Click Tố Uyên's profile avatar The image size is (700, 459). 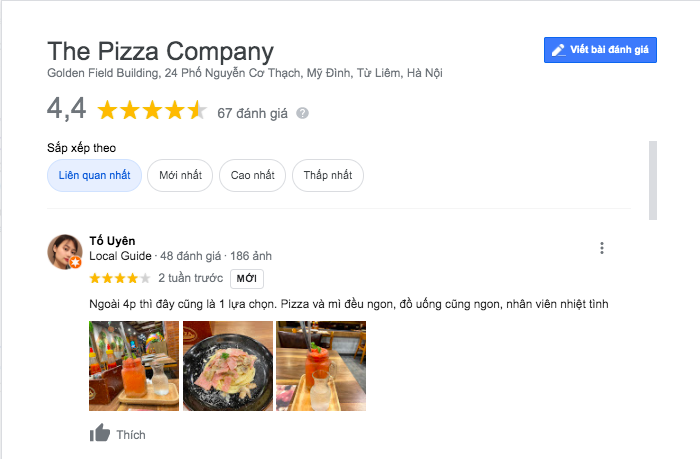pyautogui.click(x=65, y=252)
